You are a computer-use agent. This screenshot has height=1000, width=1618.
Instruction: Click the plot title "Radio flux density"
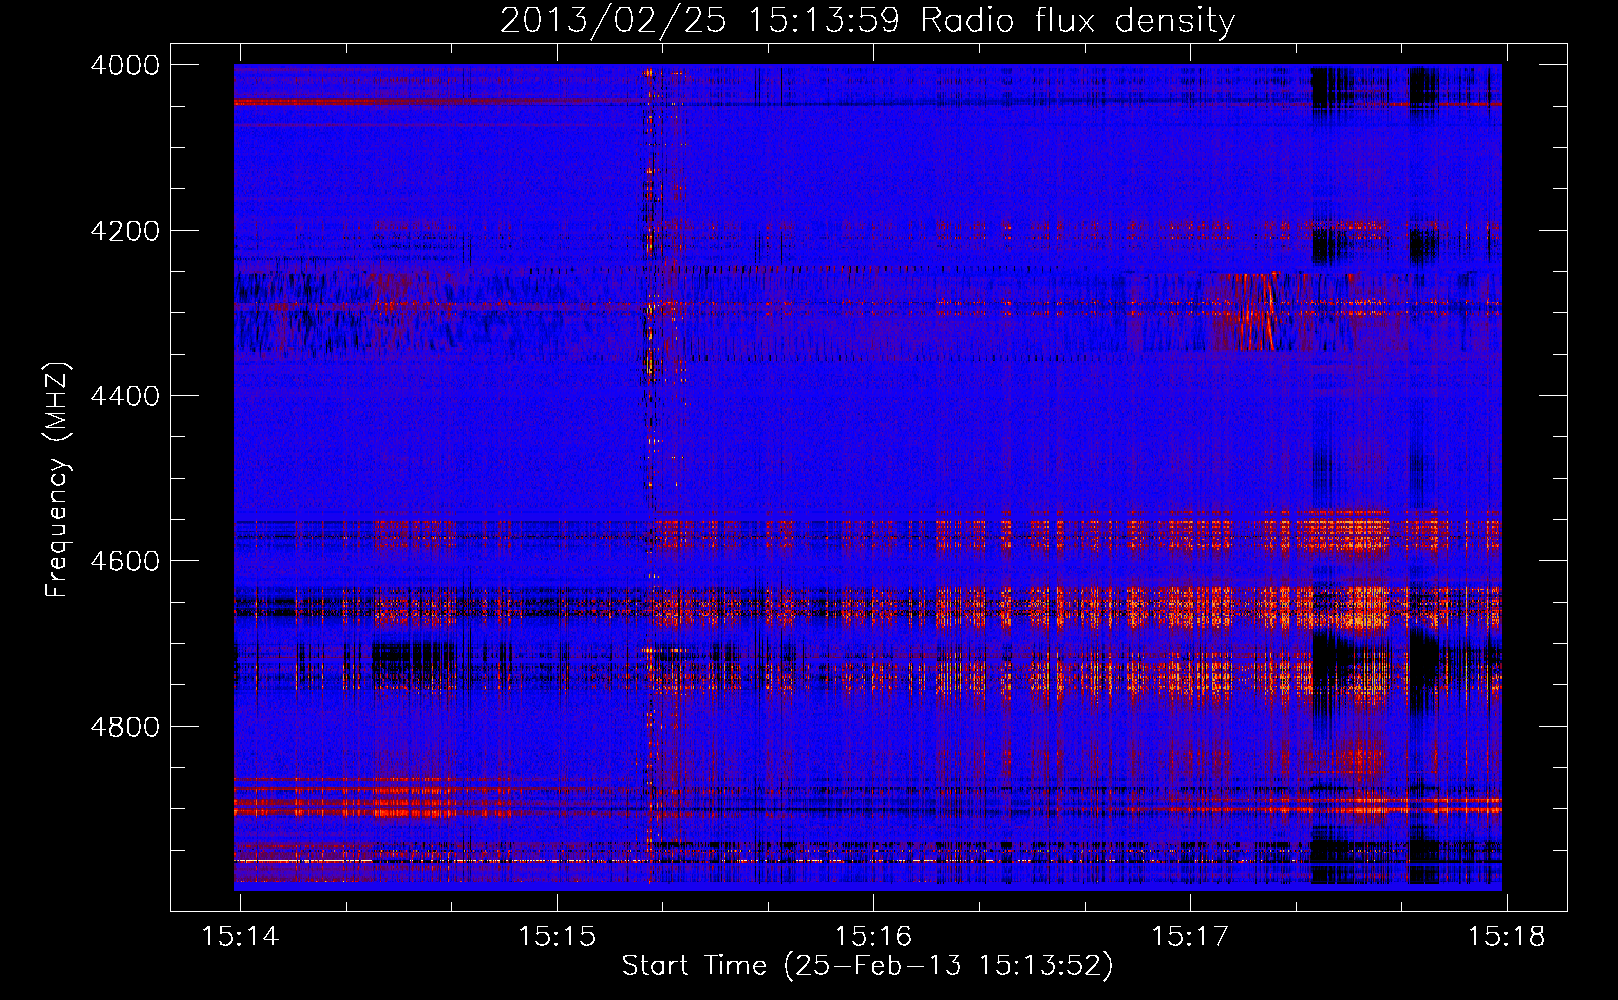click(x=1078, y=20)
